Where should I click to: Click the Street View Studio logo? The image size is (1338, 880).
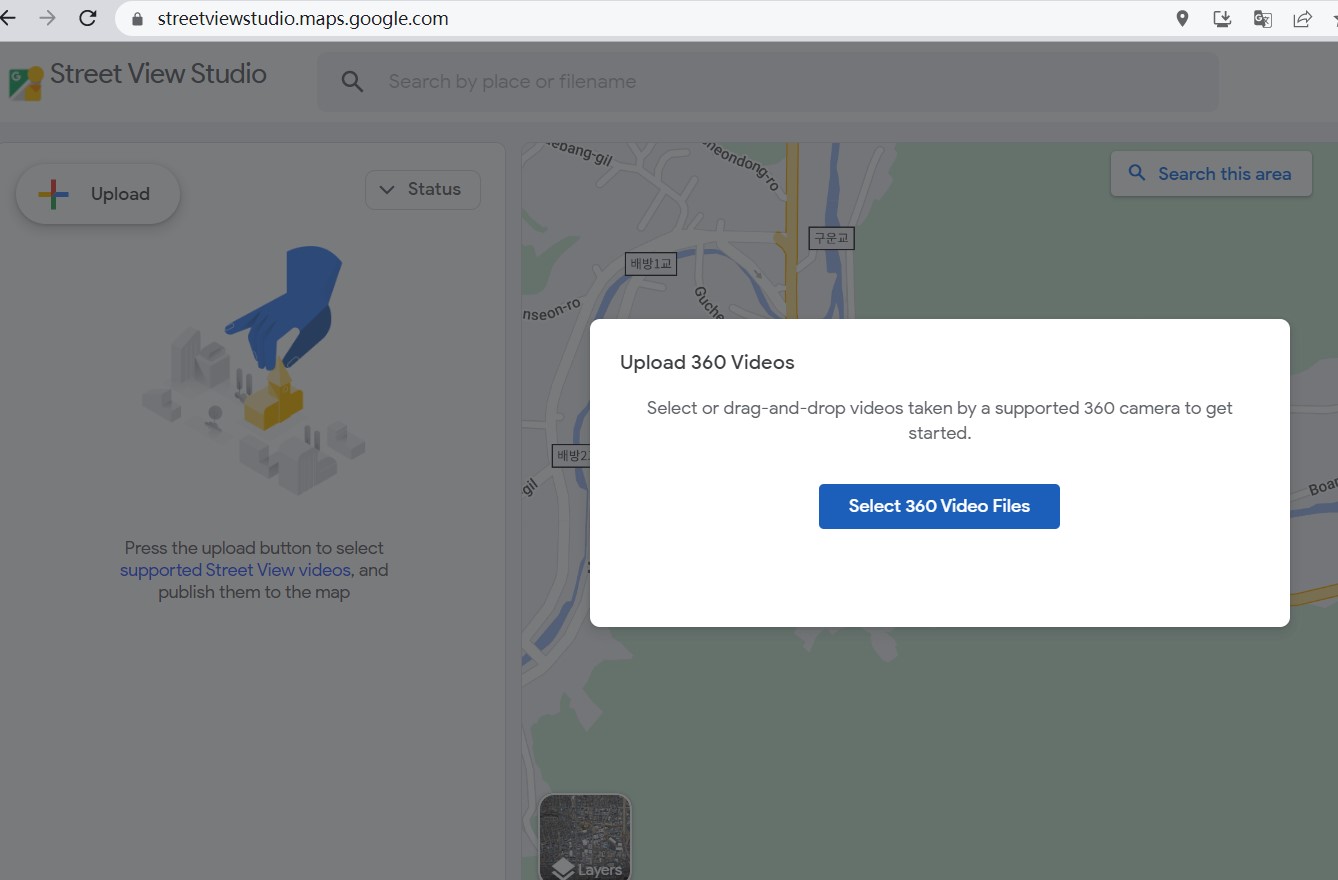pyautogui.click(x=26, y=83)
